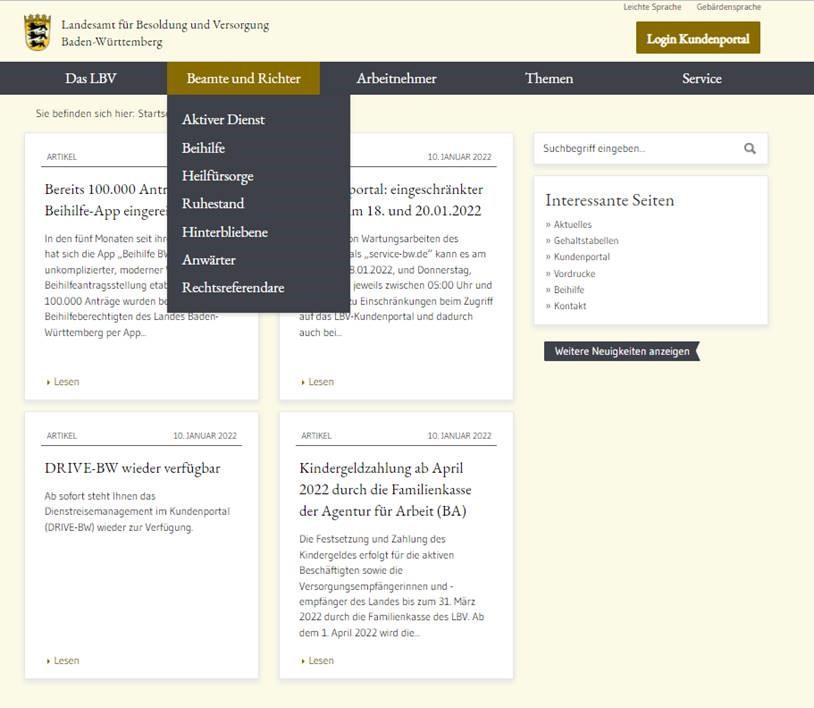Viewport: 814px width, 708px height.
Task: Expand the Arbeitnehmer navigation menu
Action: pyautogui.click(x=396, y=79)
